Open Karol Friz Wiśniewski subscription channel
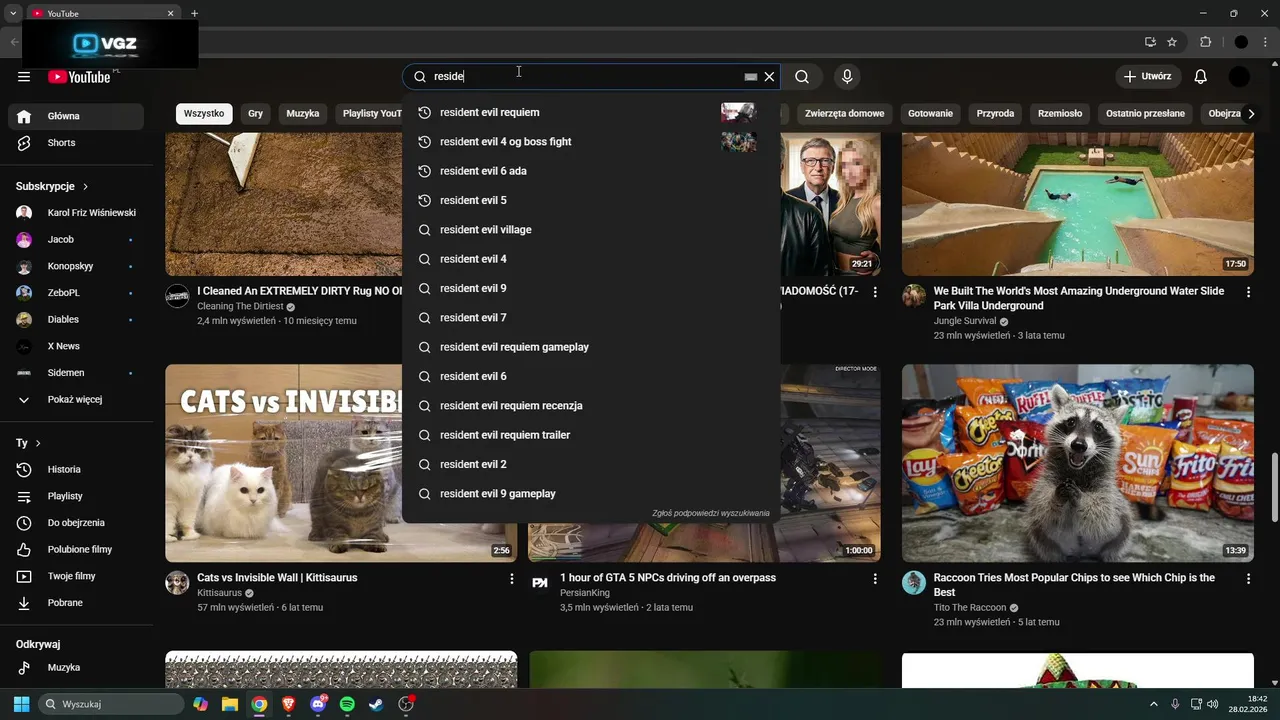1280x720 pixels. coord(76,213)
